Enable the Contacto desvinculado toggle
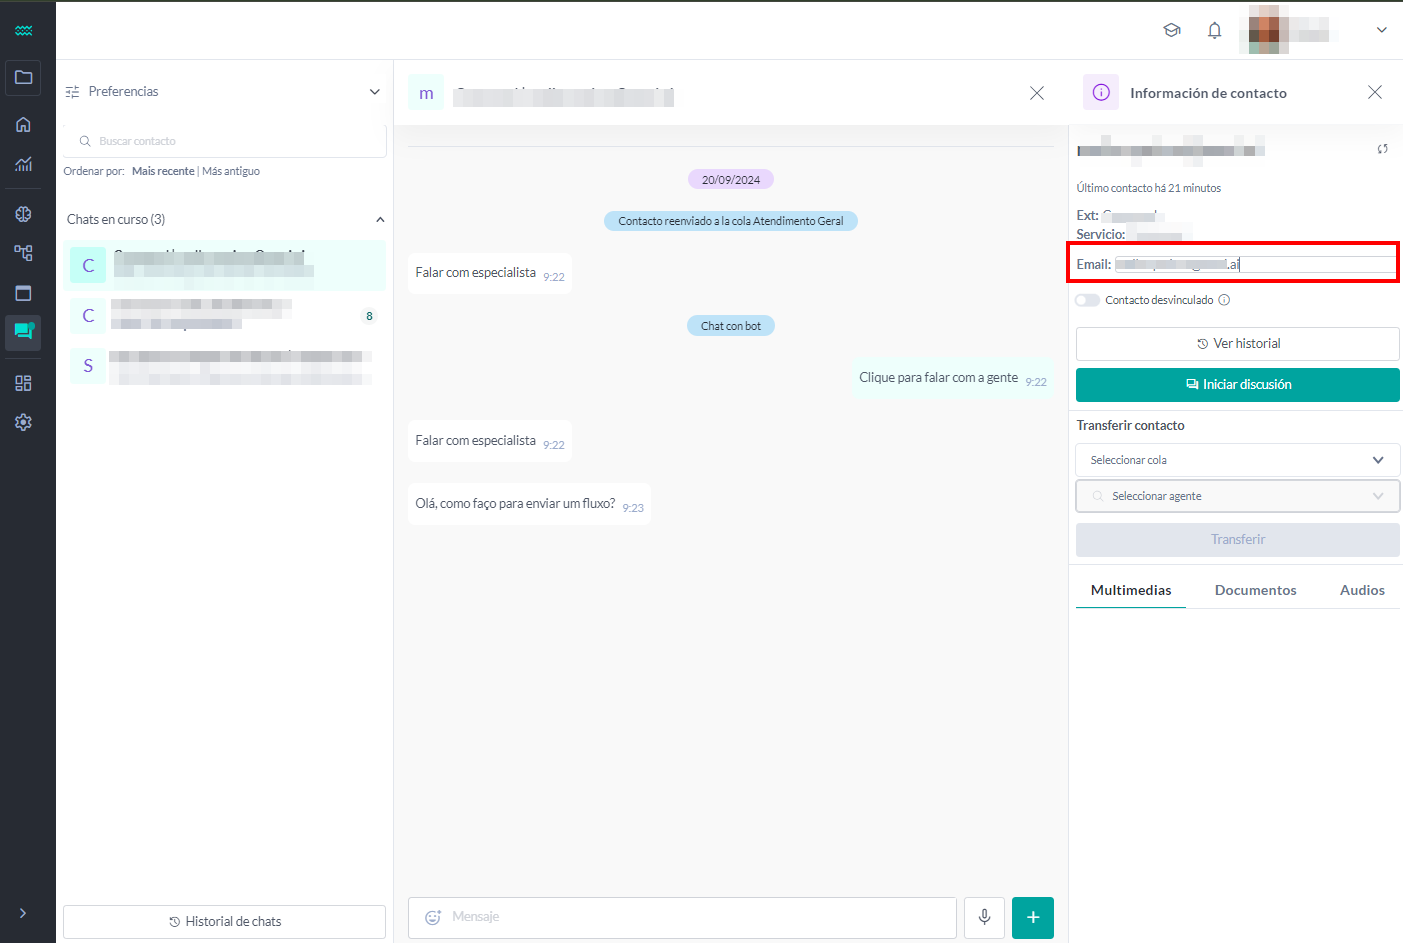 1087,299
